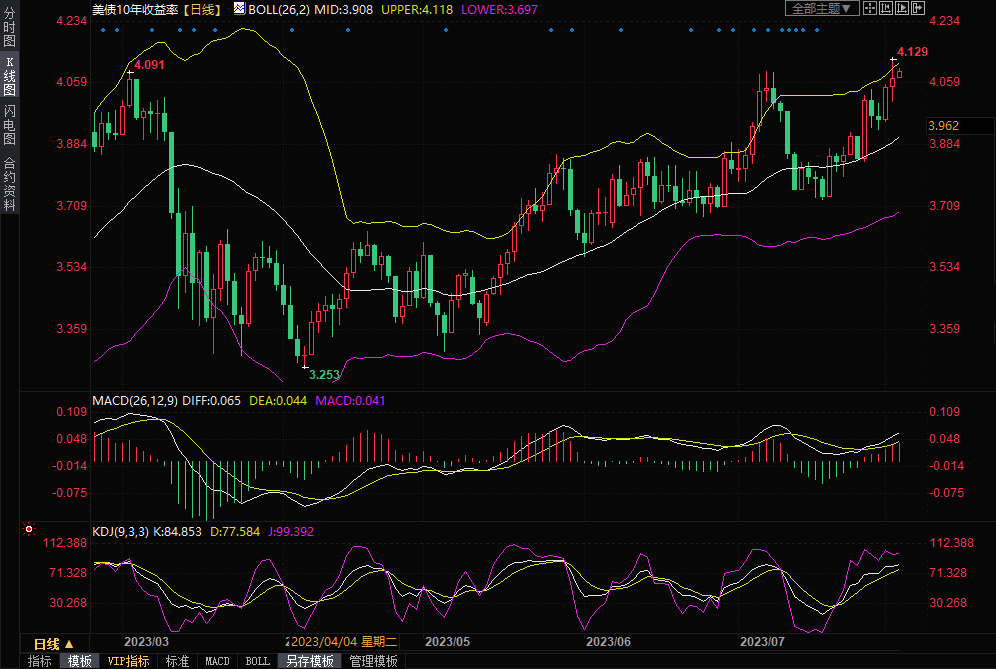Click the crosshair cursor icon in top toolbar
This screenshot has height=669, width=996.
870,8
